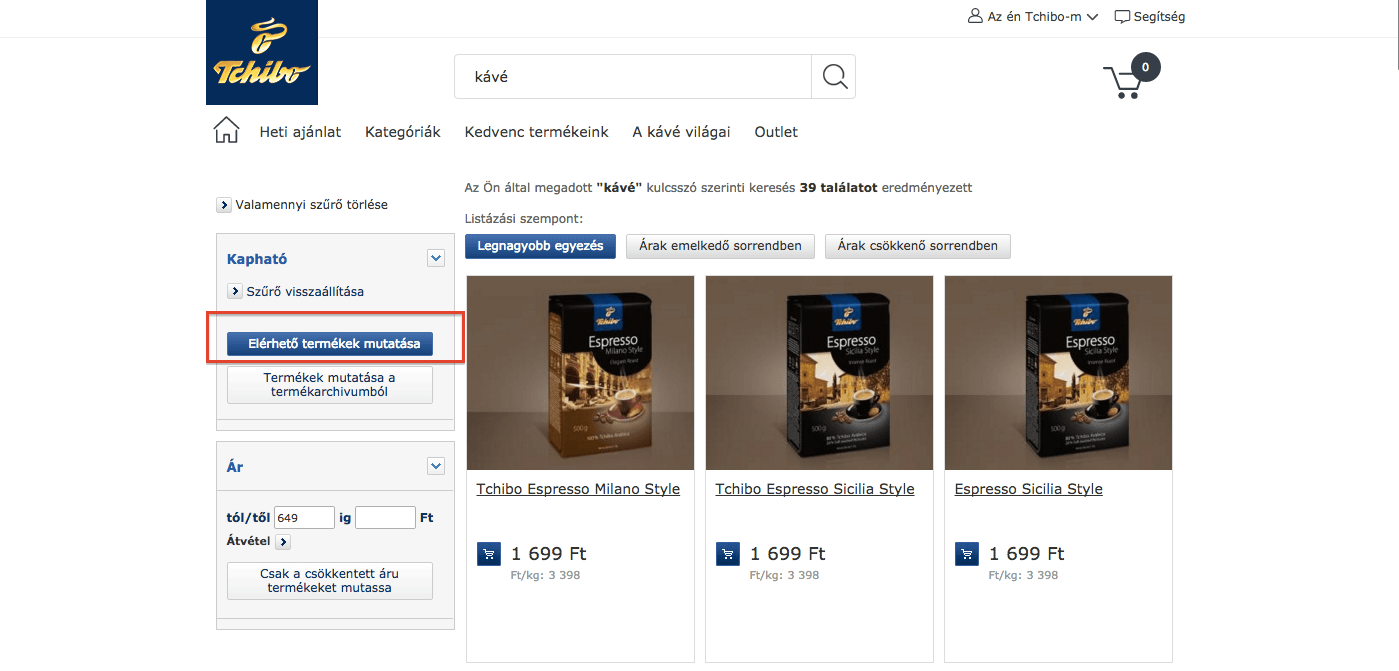The width and height of the screenshot is (1399, 671).
Task: Open the Outlet menu item
Action: click(776, 132)
